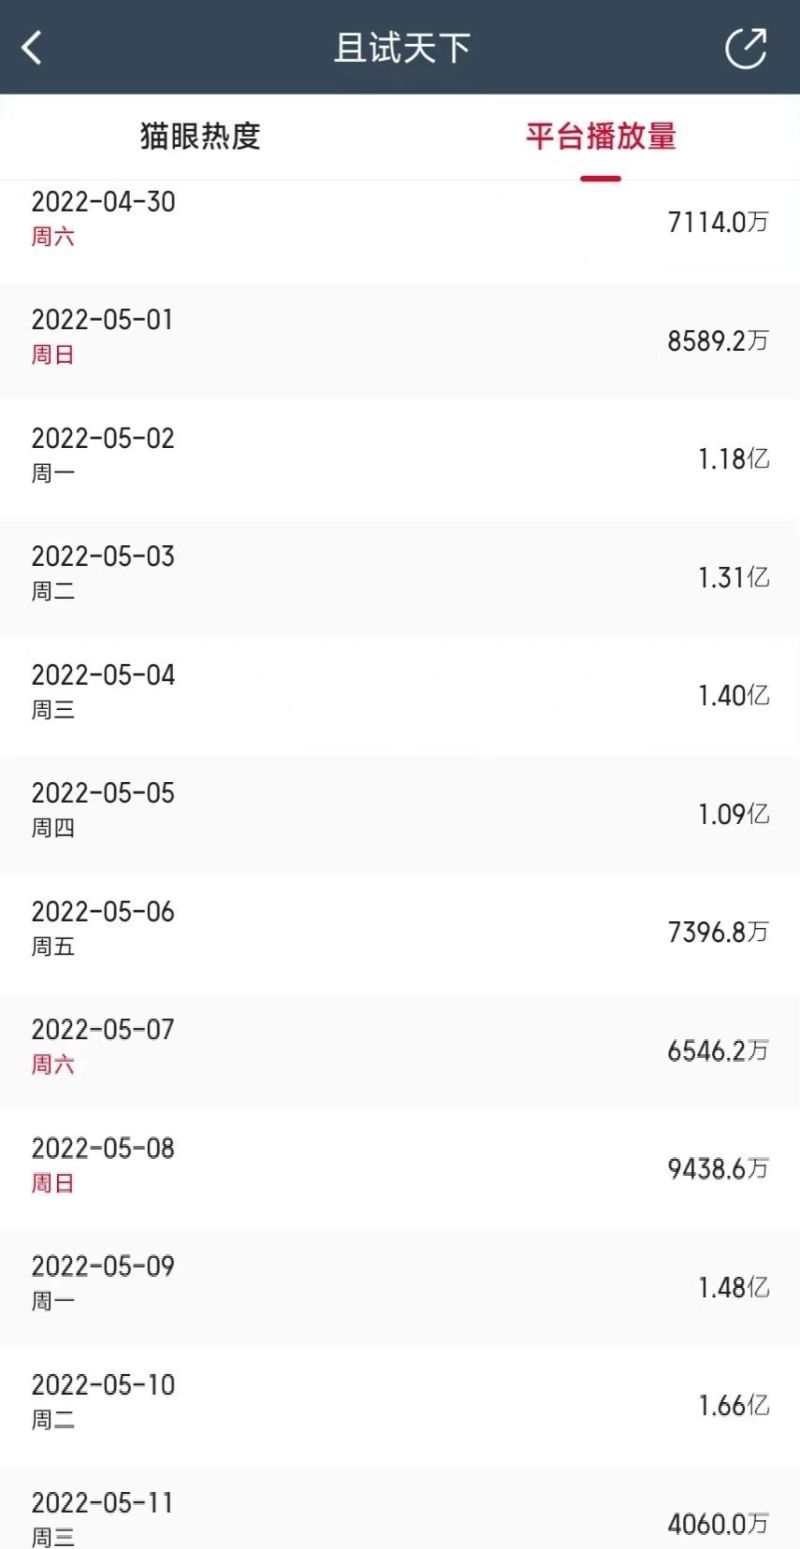Click the 4060.0万 value
800x1549 pixels.
[x=718, y=1524]
